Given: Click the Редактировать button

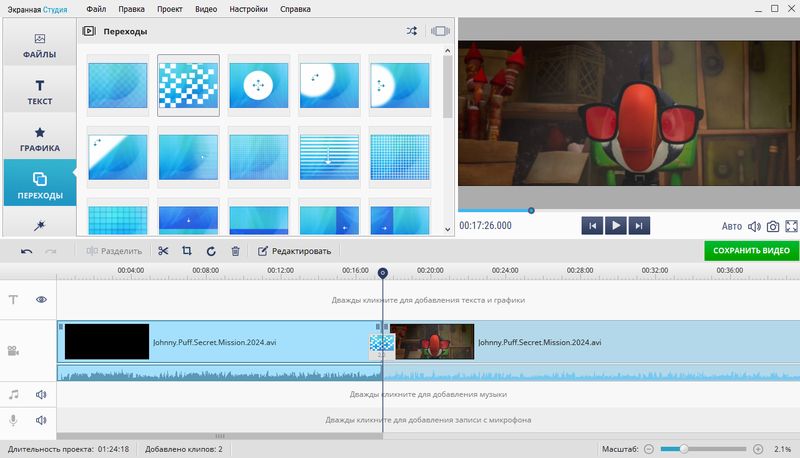Looking at the screenshot, I should [294, 251].
